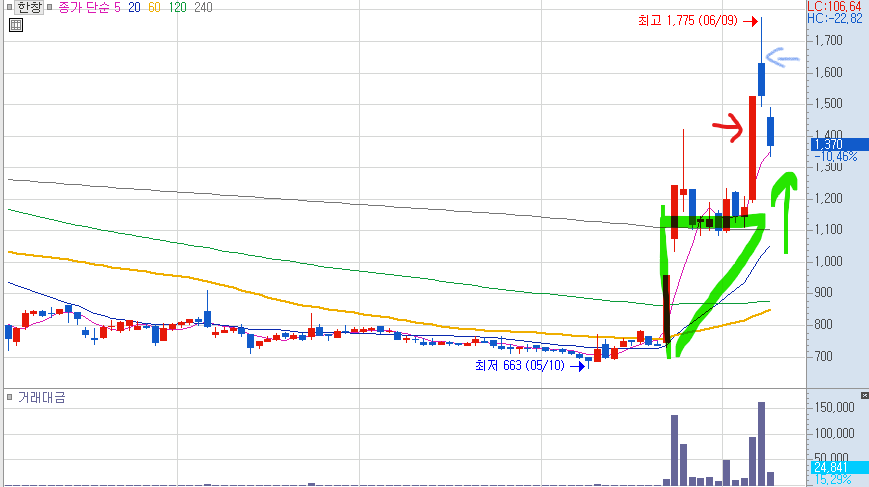Image resolution: width=869 pixels, height=487 pixels.
Task: Close the 거래대금 volume panel
Action: [865, 395]
